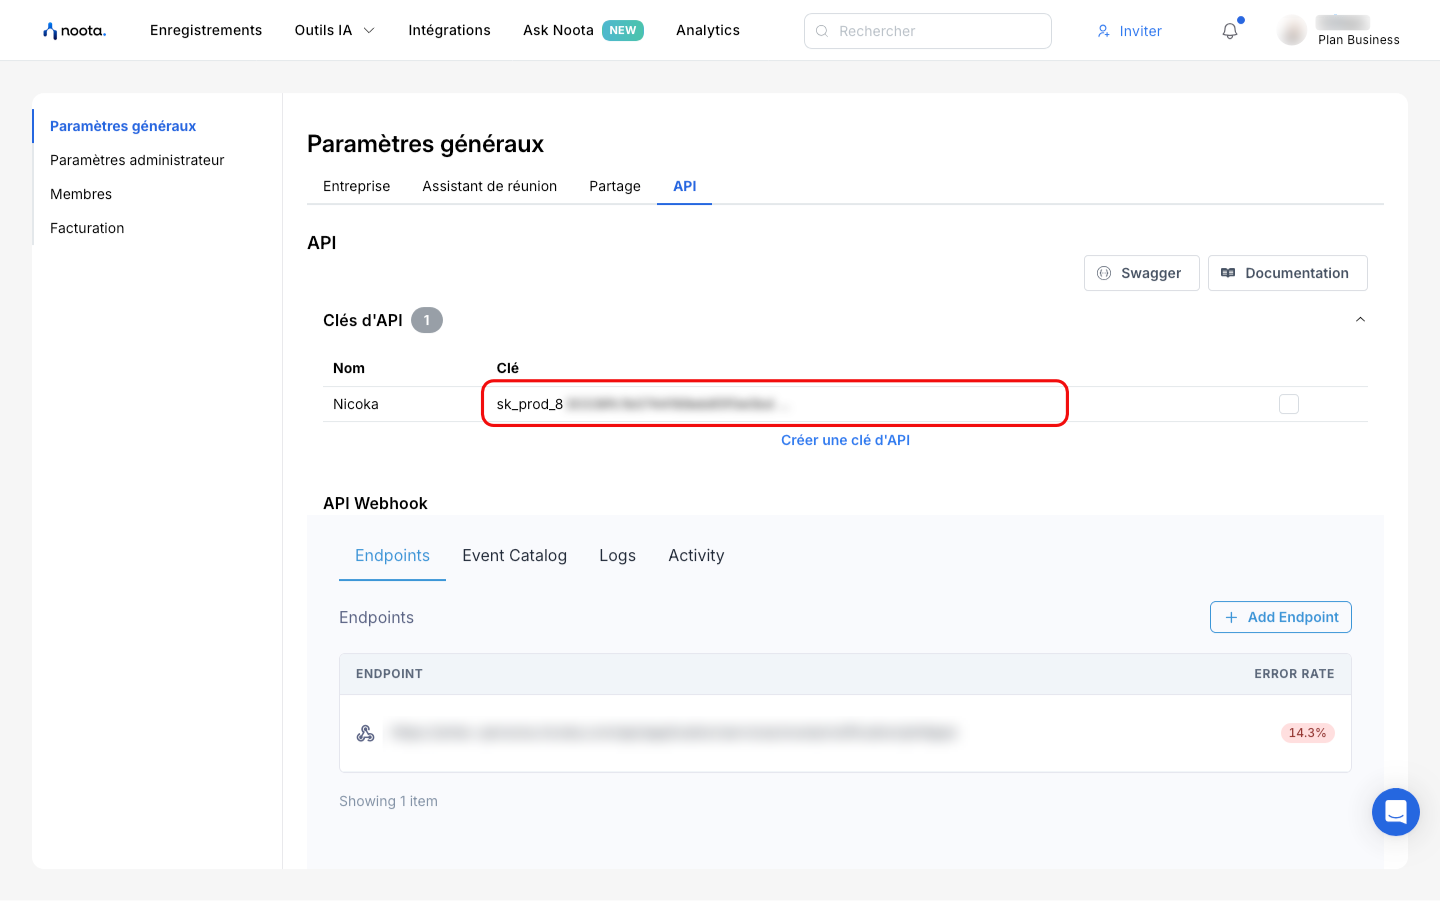
Task: Collapse the Clés d'API section
Action: click(1360, 320)
